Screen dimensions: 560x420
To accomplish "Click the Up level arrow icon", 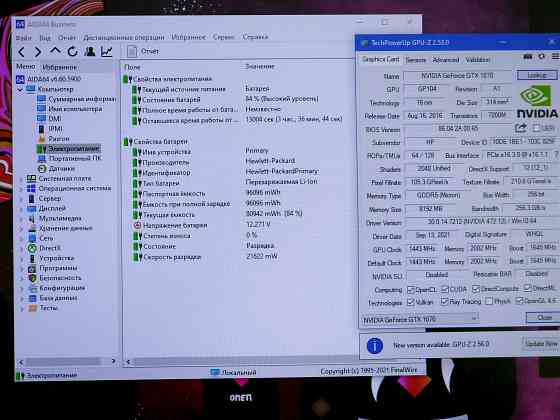I will pyautogui.click(x=55, y=51).
